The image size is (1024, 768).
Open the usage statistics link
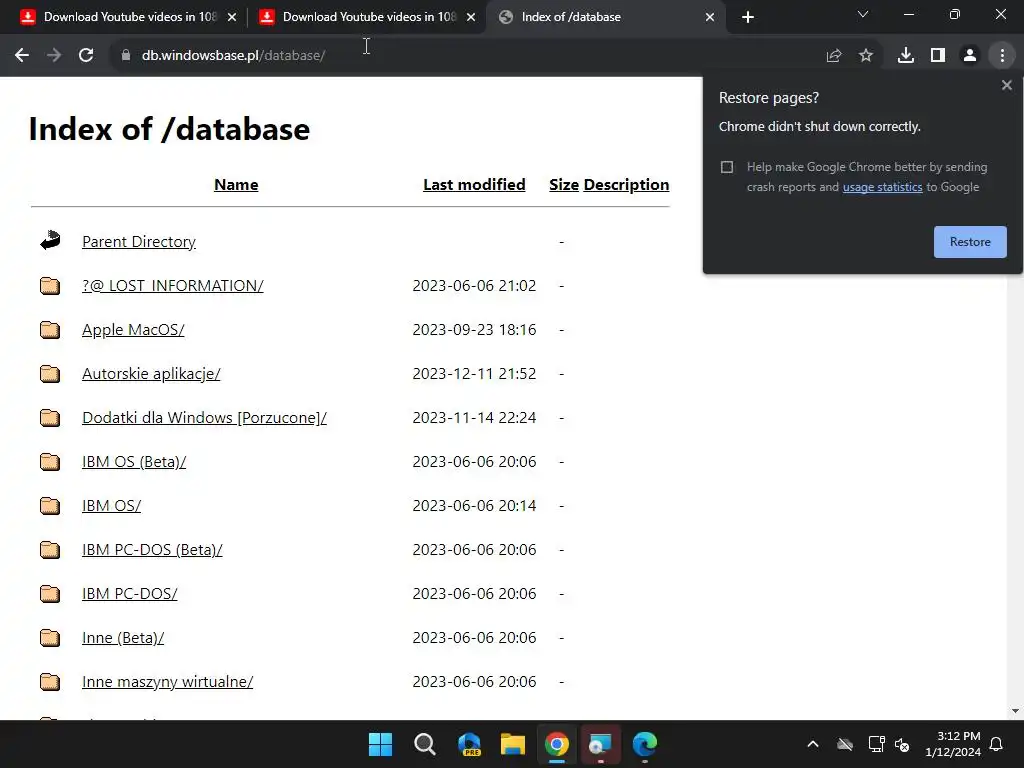click(x=882, y=187)
